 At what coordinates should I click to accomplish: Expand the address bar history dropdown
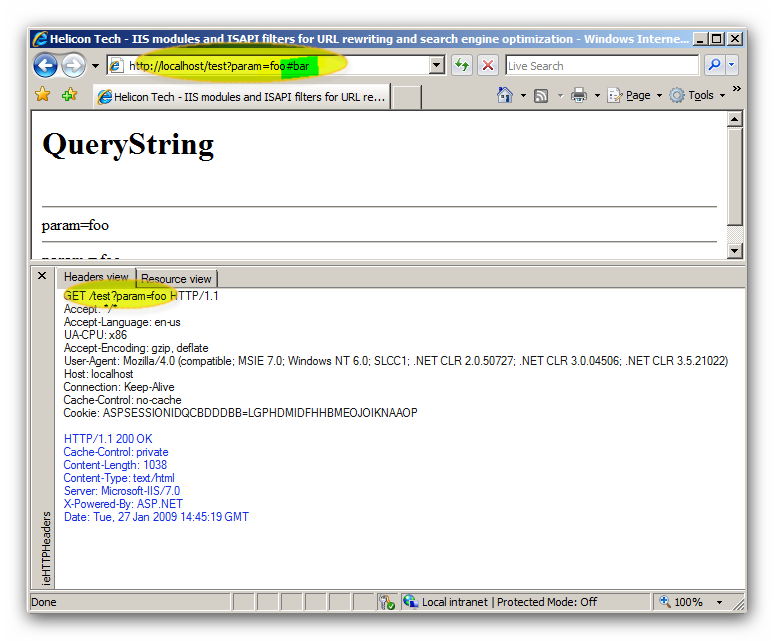437,66
